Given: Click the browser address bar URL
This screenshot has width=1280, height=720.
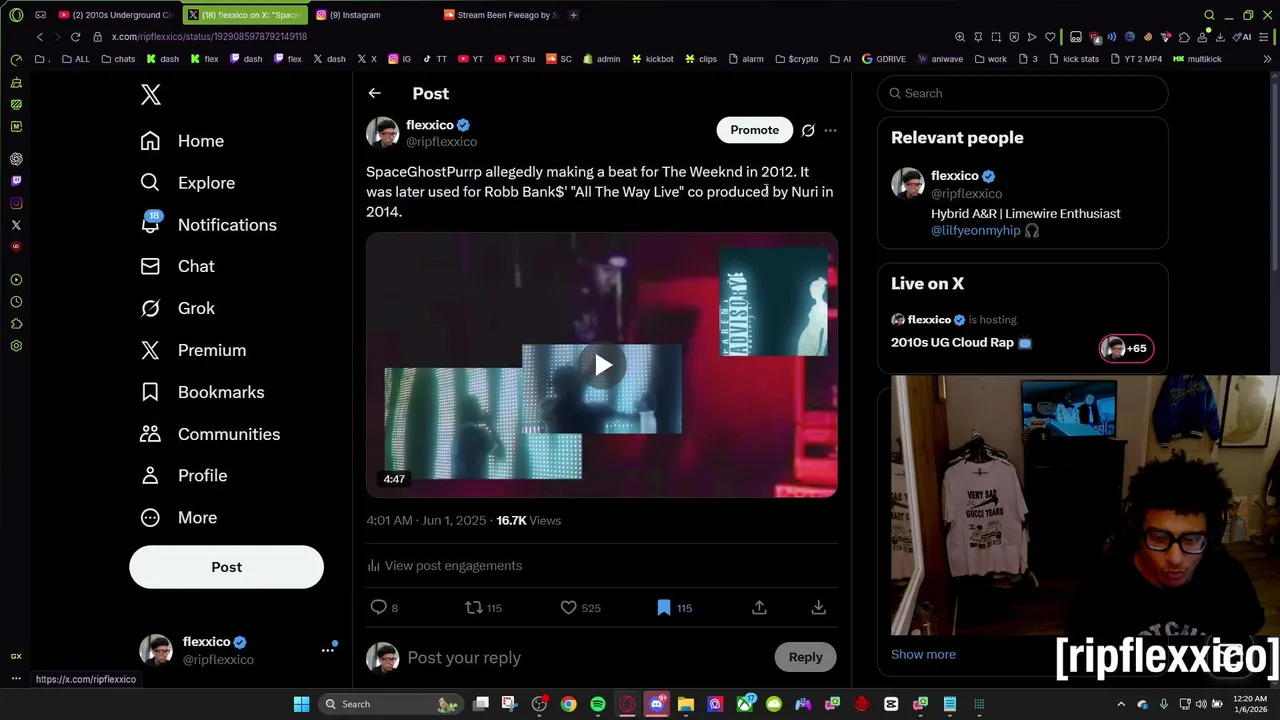Looking at the screenshot, I should coord(209,37).
